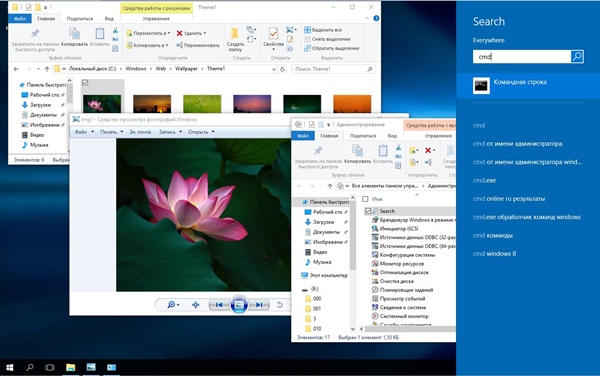Click Музыка in Theme1 navigation pane
Image resolution: width=600 pixels, height=376 pixels.
point(35,145)
